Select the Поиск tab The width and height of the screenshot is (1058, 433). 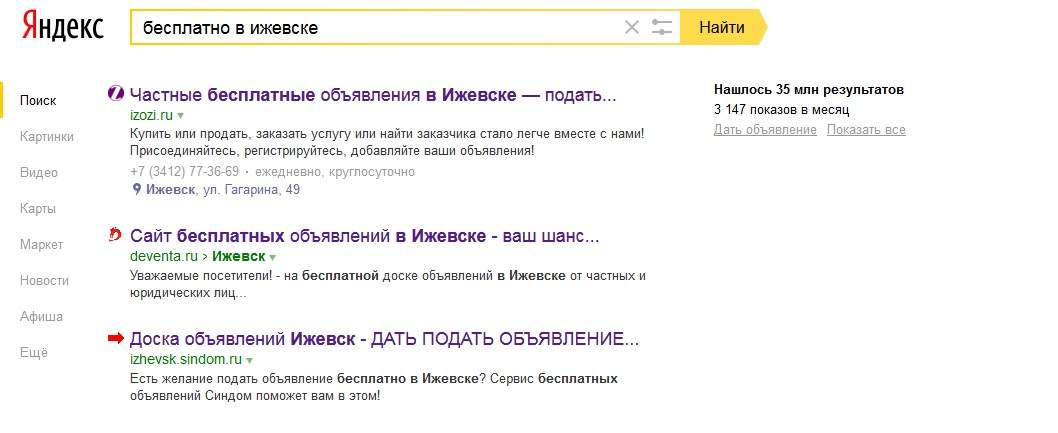pyautogui.click(x=38, y=100)
